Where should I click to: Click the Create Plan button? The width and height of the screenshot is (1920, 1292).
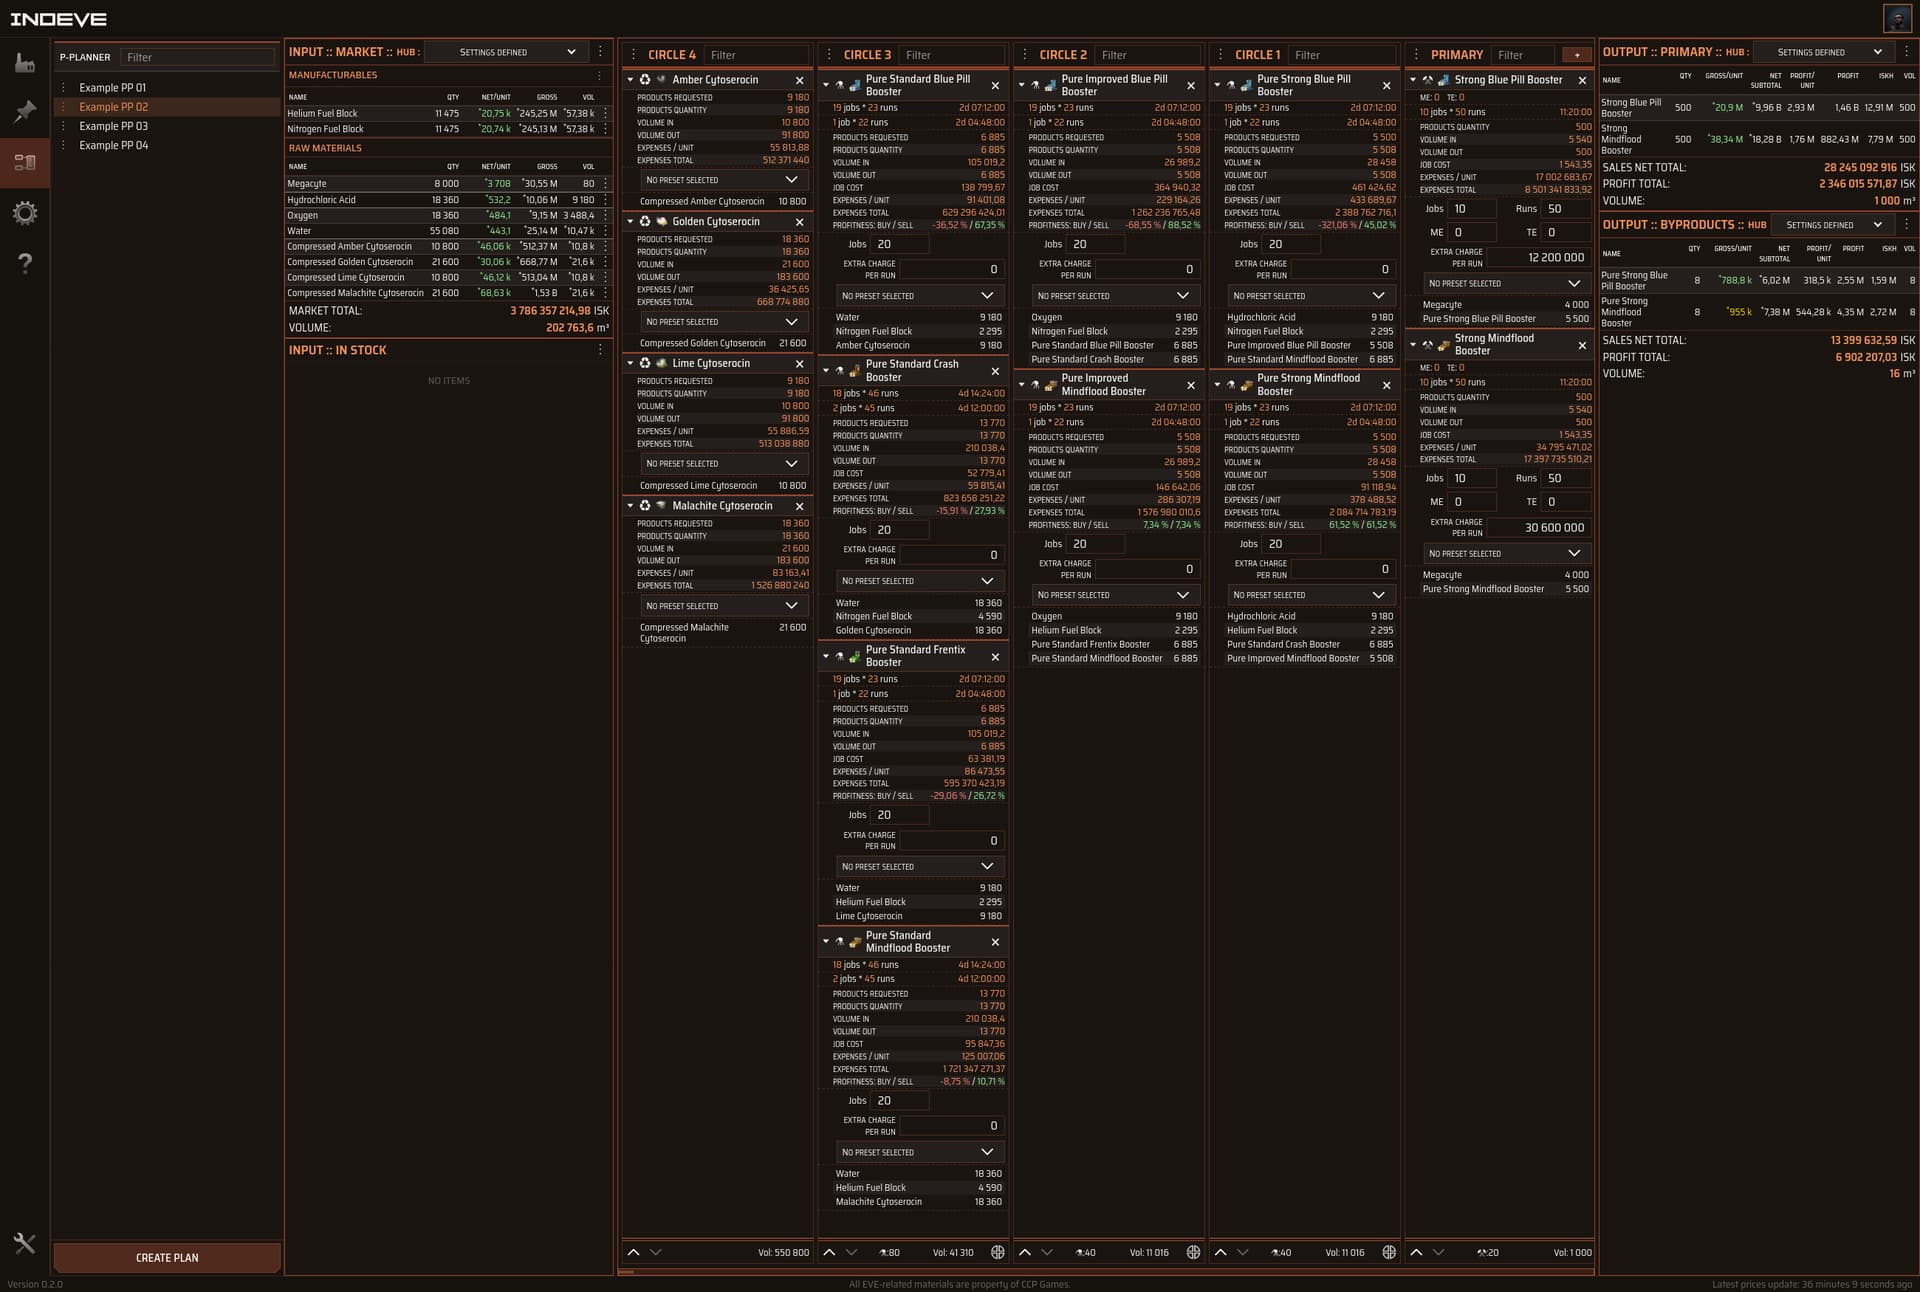point(167,1257)
